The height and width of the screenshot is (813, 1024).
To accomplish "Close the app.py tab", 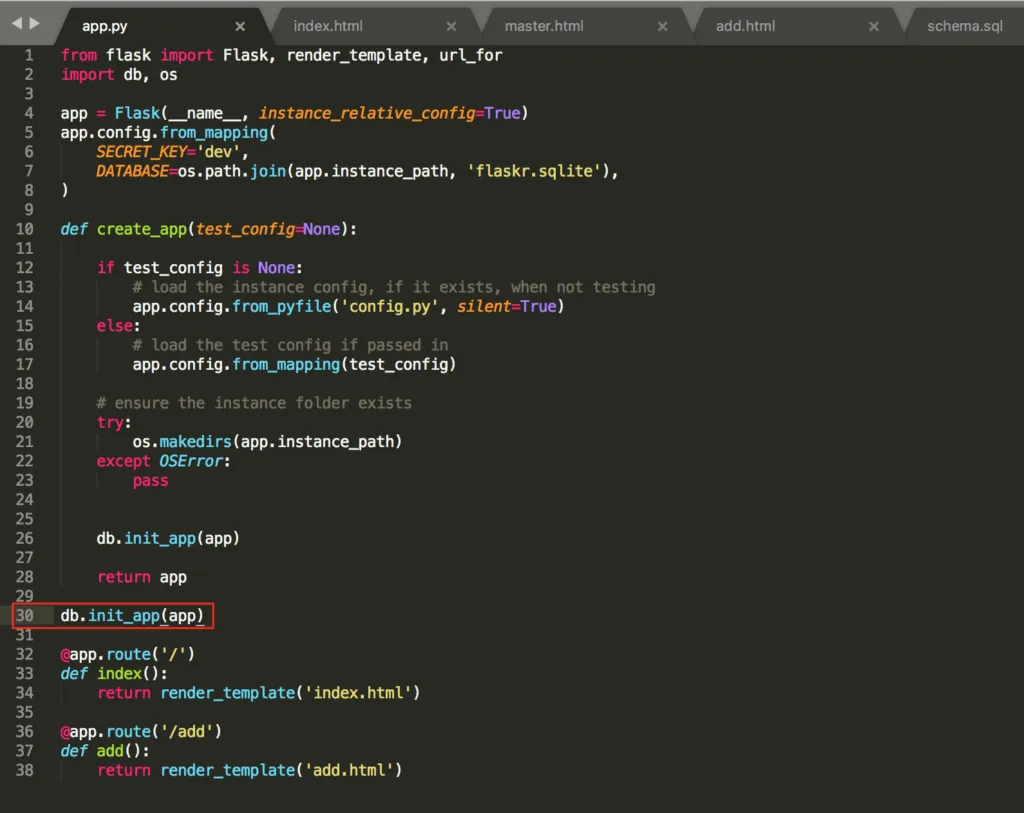I will point(240,26).
